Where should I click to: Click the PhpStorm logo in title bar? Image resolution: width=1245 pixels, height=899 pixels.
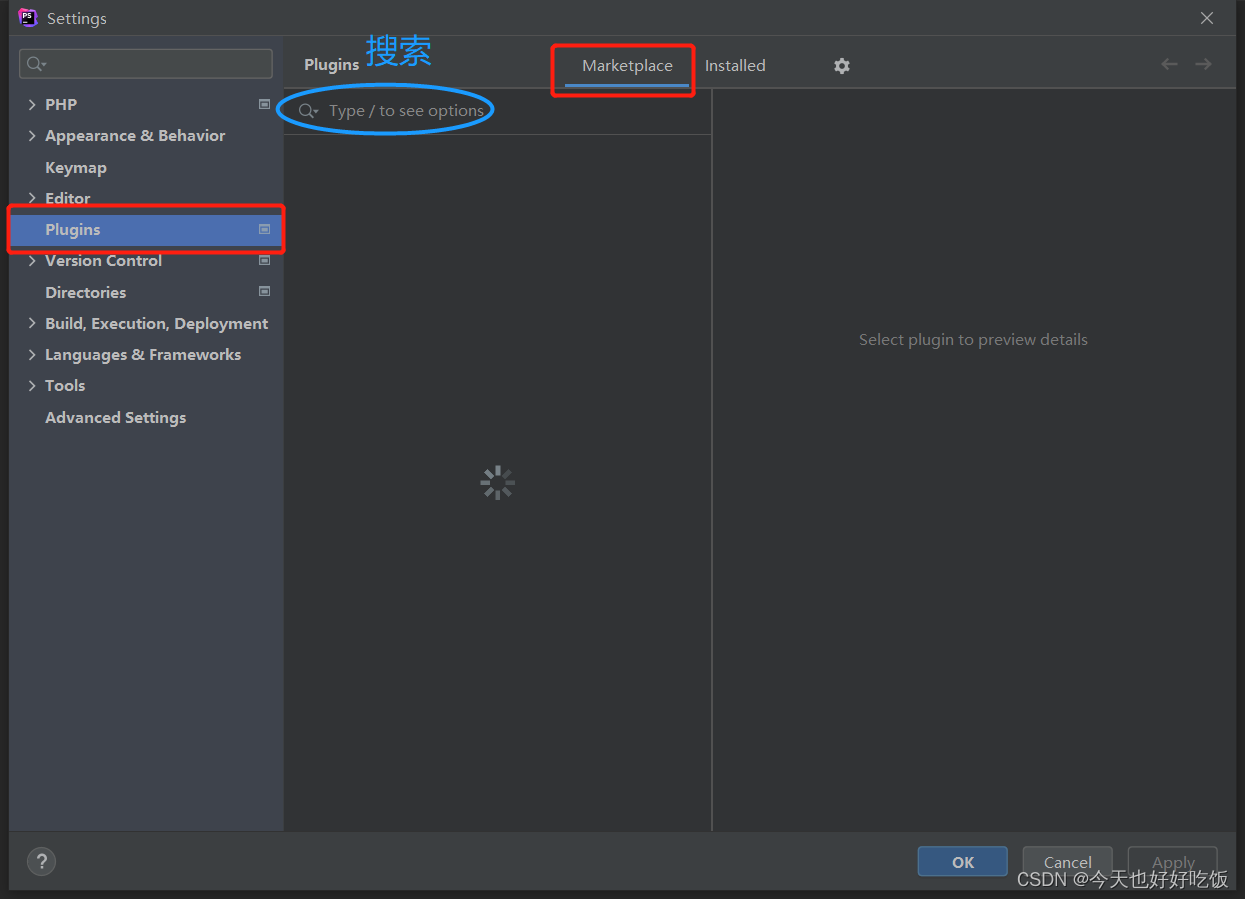pos(28,18)
